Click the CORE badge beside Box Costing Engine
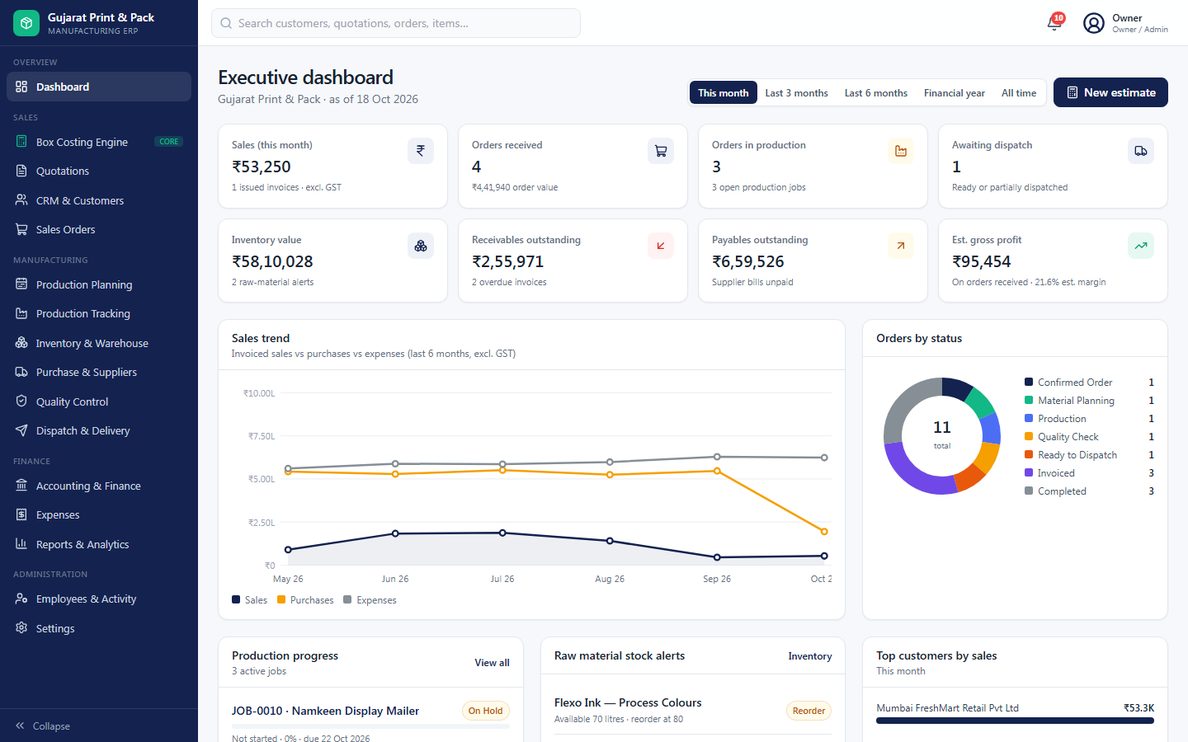 [169, 142]
